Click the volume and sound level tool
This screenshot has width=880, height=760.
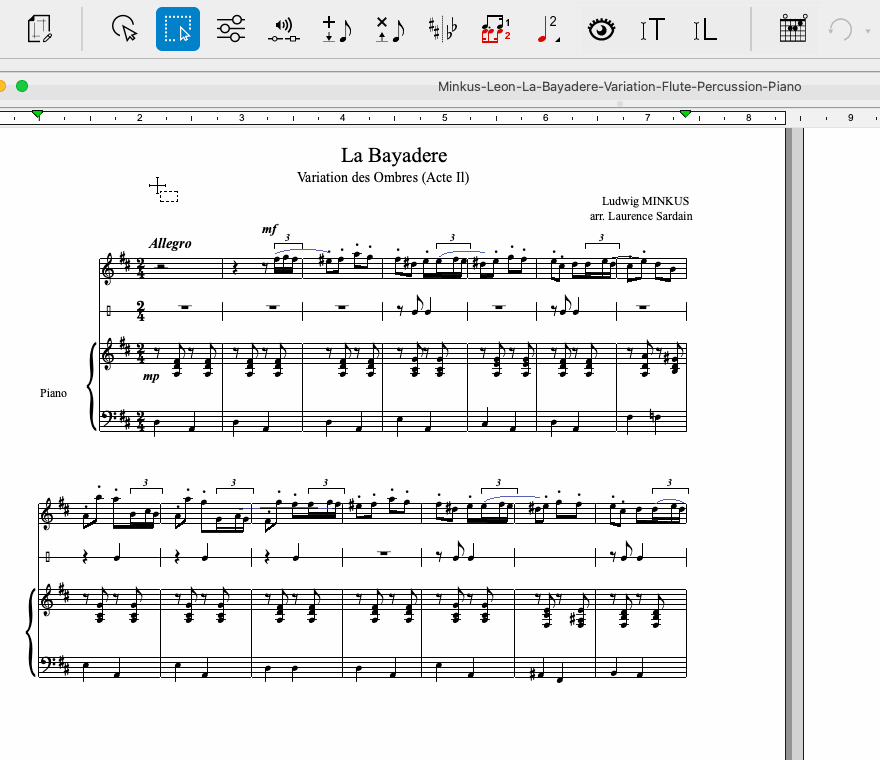(x=284, y=30)
